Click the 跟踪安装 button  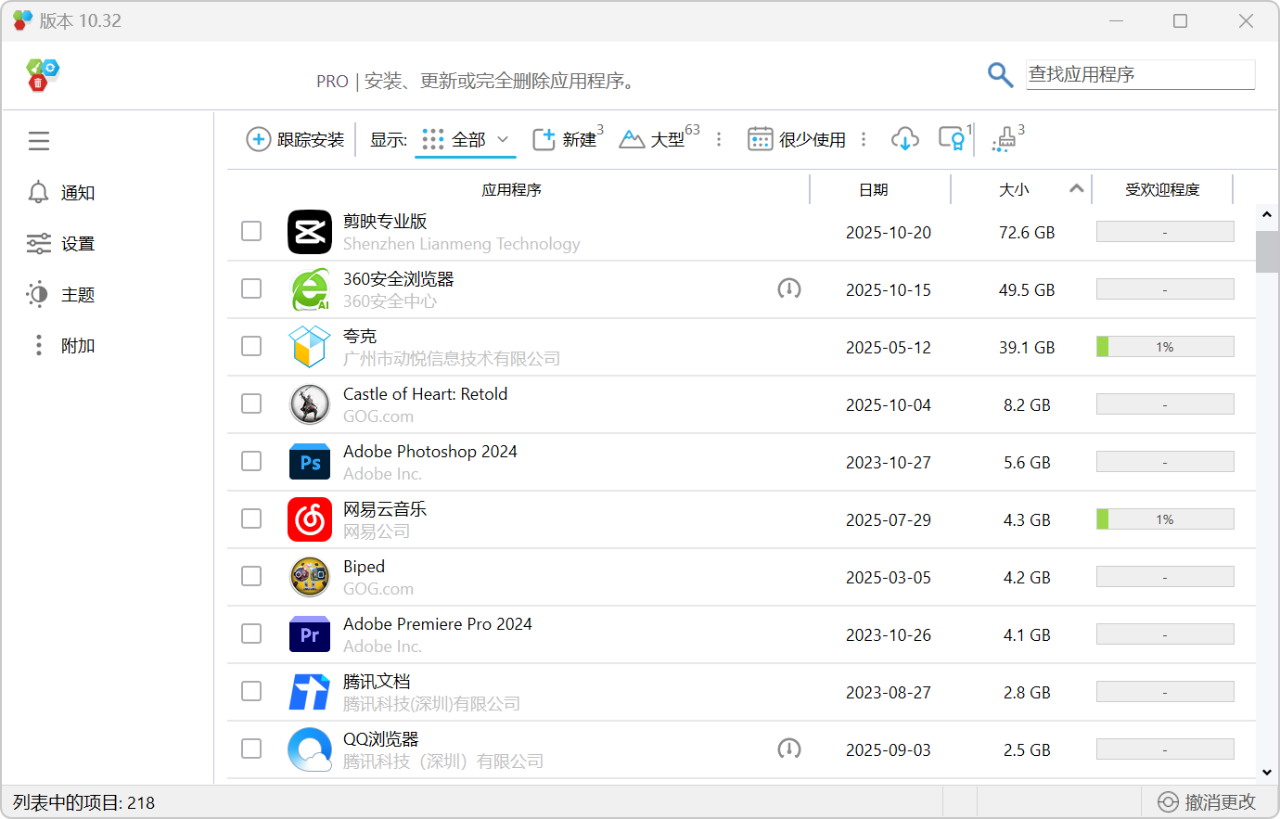click(x=296, y=140)
